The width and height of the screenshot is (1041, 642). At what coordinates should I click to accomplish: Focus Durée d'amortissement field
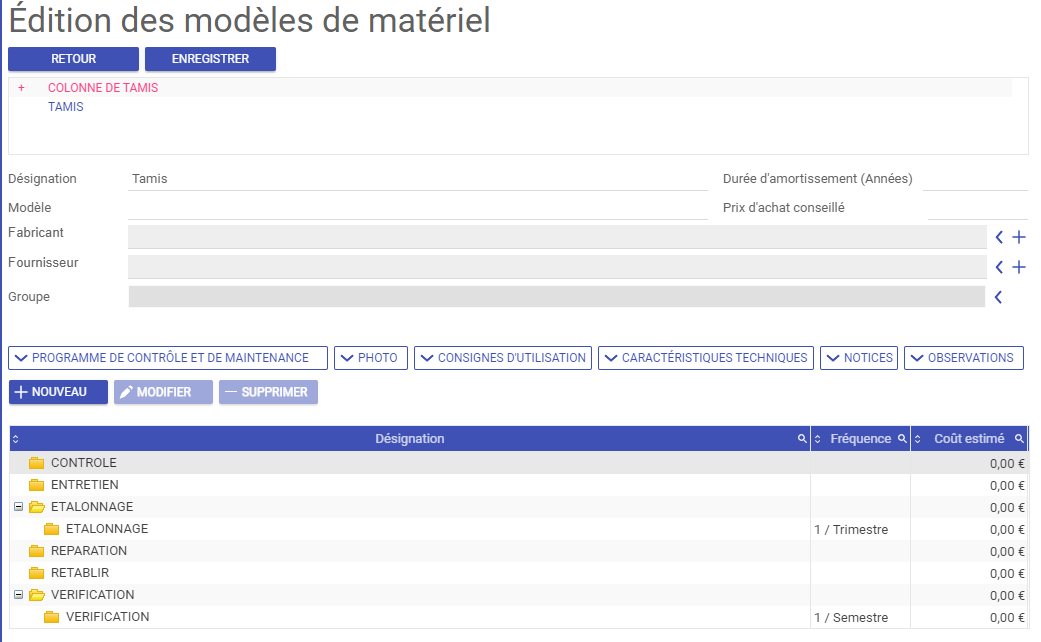(975, 179)
